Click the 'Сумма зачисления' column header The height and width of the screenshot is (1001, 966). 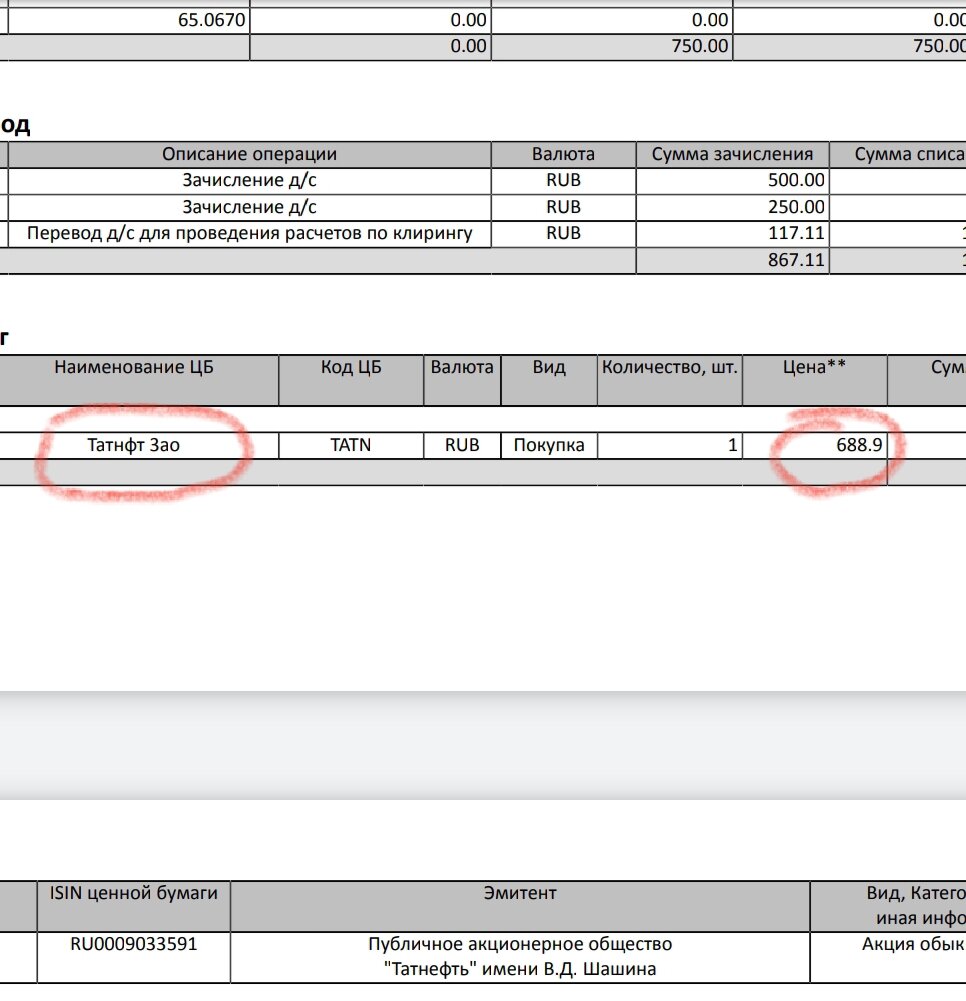pos(732,154)
